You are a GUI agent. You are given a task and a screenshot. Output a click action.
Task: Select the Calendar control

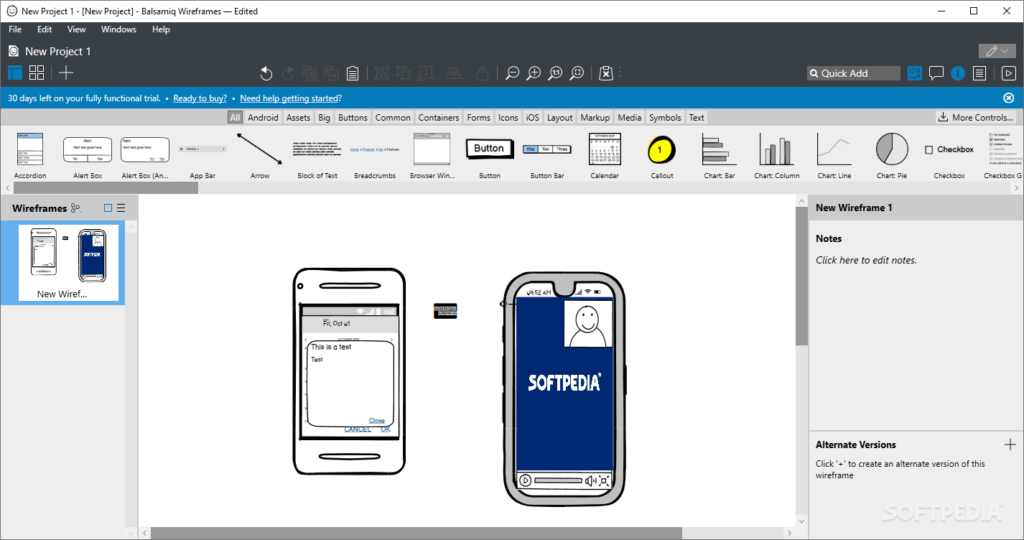[605, 155]
